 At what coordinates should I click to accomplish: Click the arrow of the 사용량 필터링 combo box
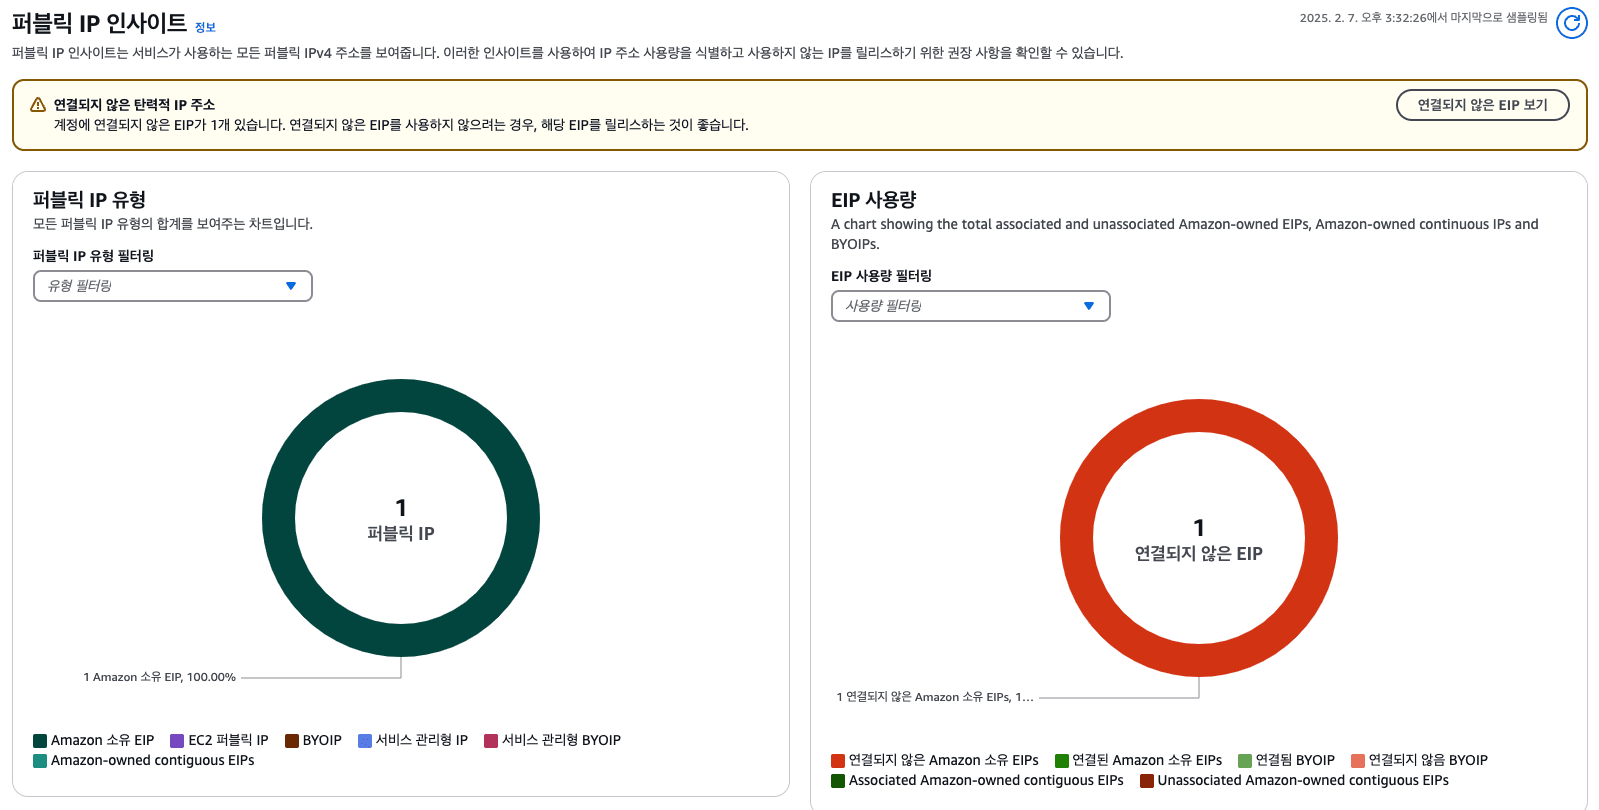[1089, 306]
